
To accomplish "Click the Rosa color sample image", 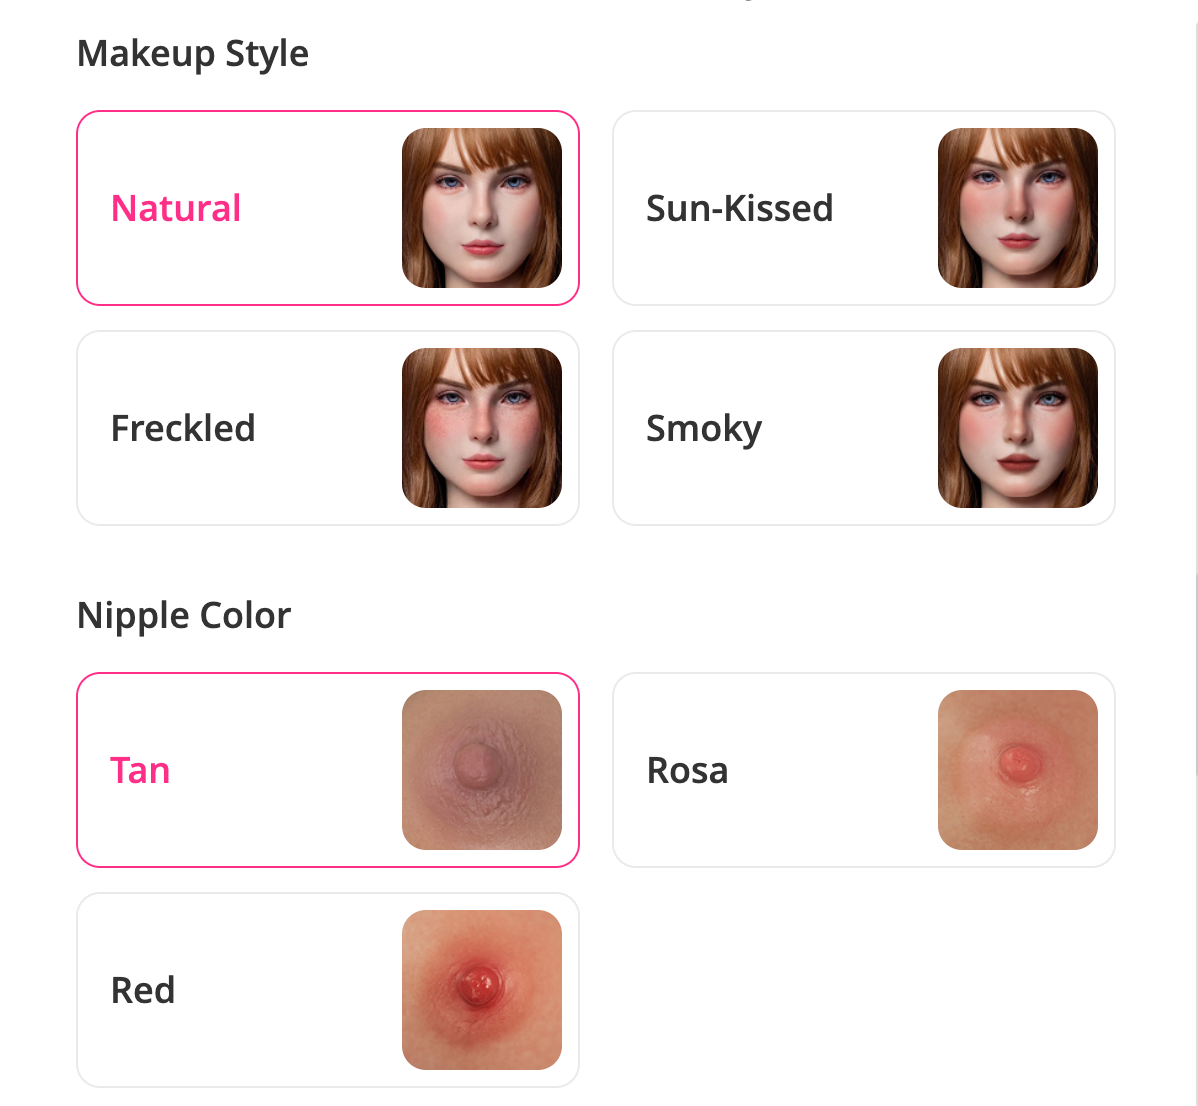I will (x=1018, y=770).
